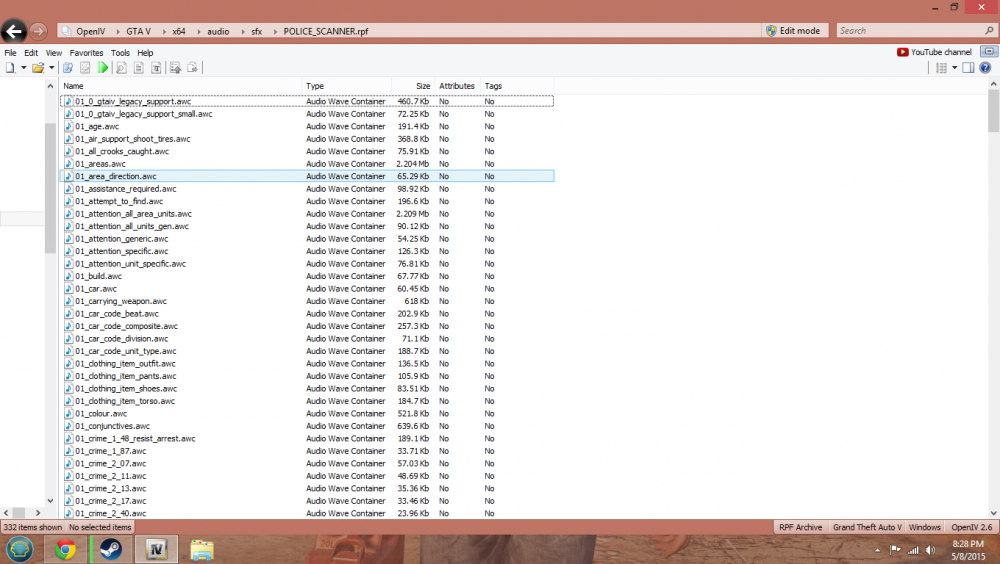Image resolution: width=1000 pixels, height=564 pixels.
Task: Toggle the preview pane icon
Action: click(968, 68)
